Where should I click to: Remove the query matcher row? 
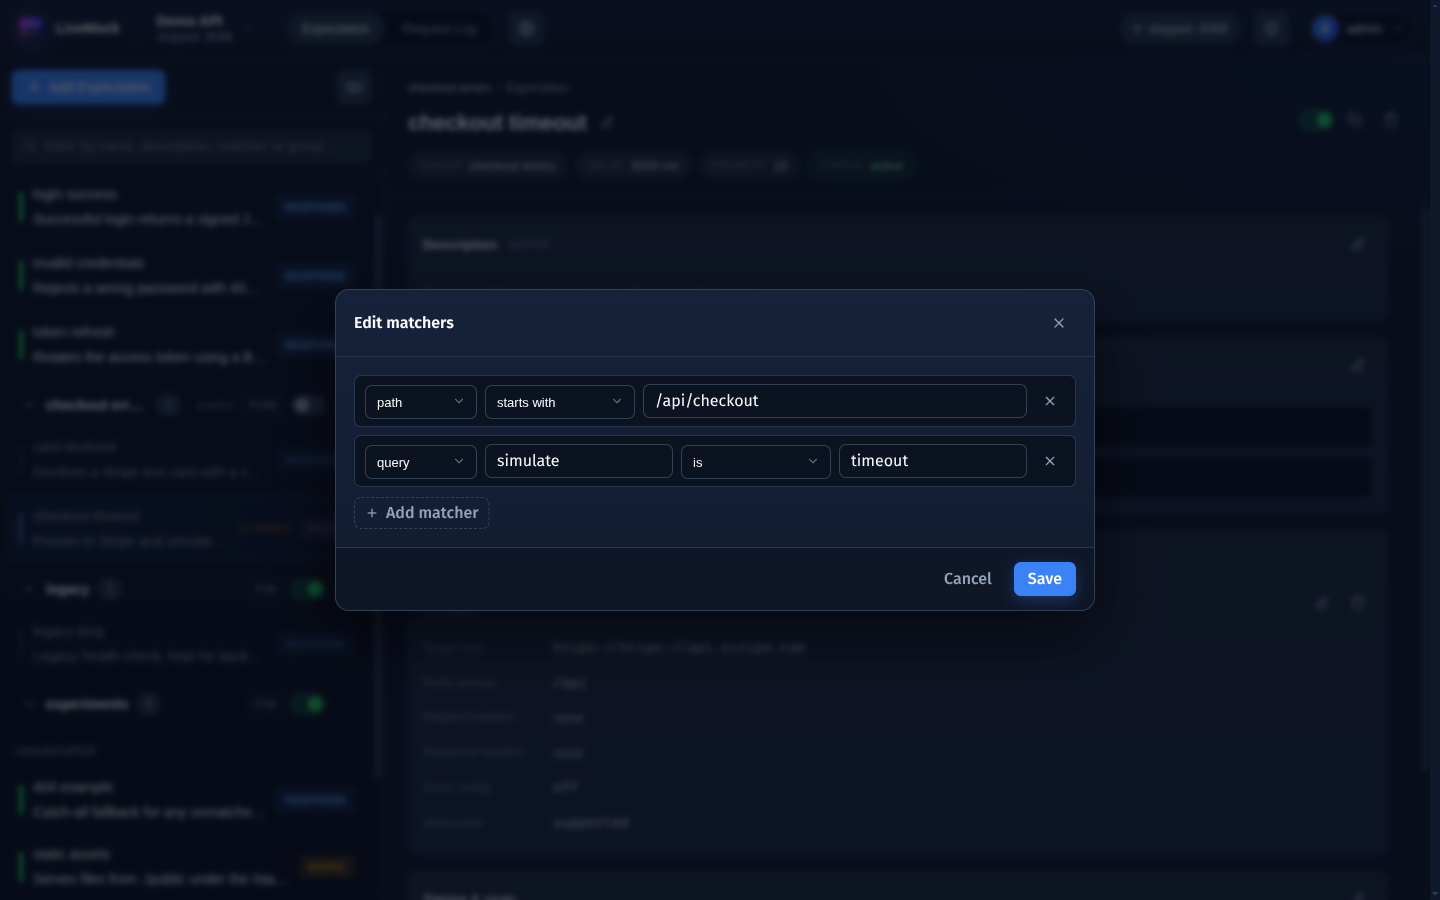[1050, 461]
